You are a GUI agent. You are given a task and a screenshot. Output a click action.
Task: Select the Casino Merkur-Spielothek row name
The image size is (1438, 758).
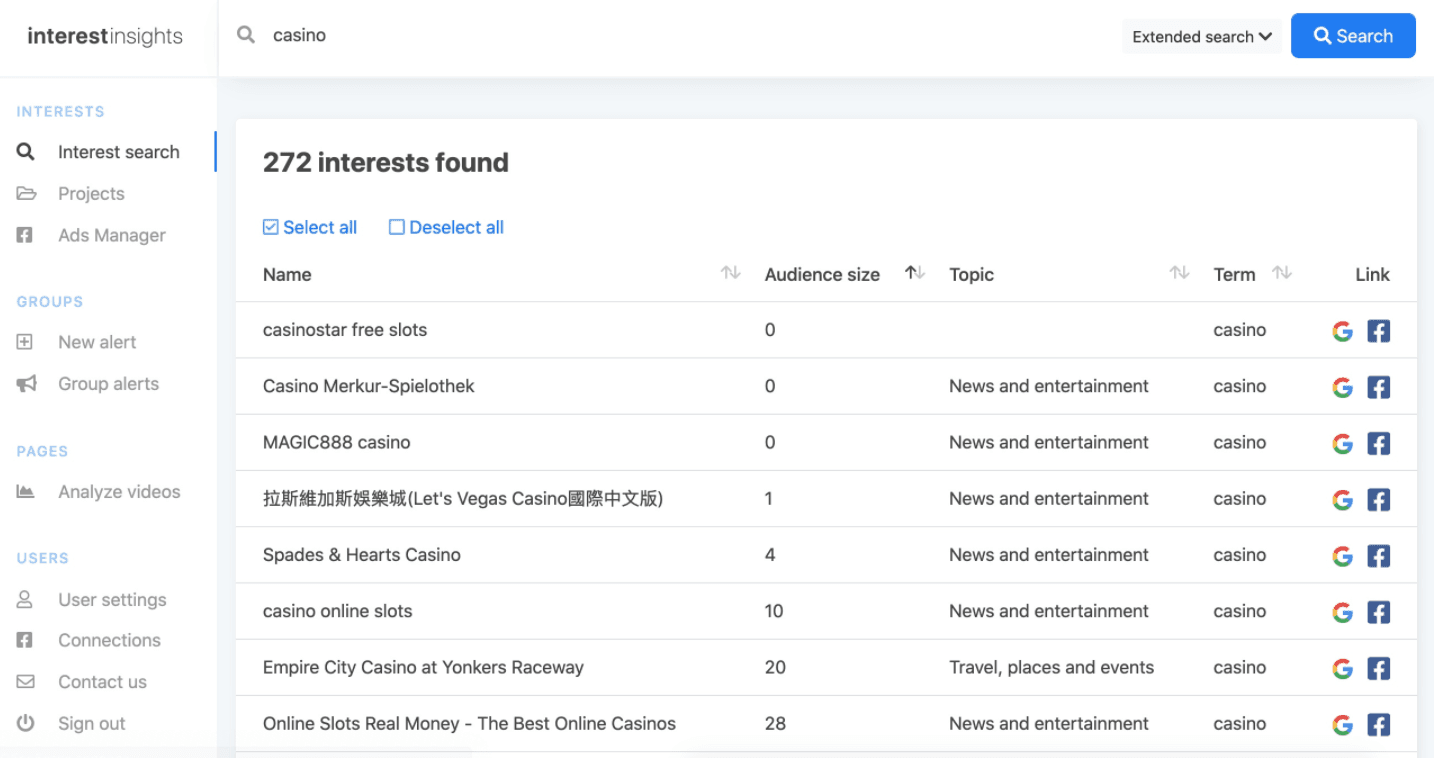[369, 386]
